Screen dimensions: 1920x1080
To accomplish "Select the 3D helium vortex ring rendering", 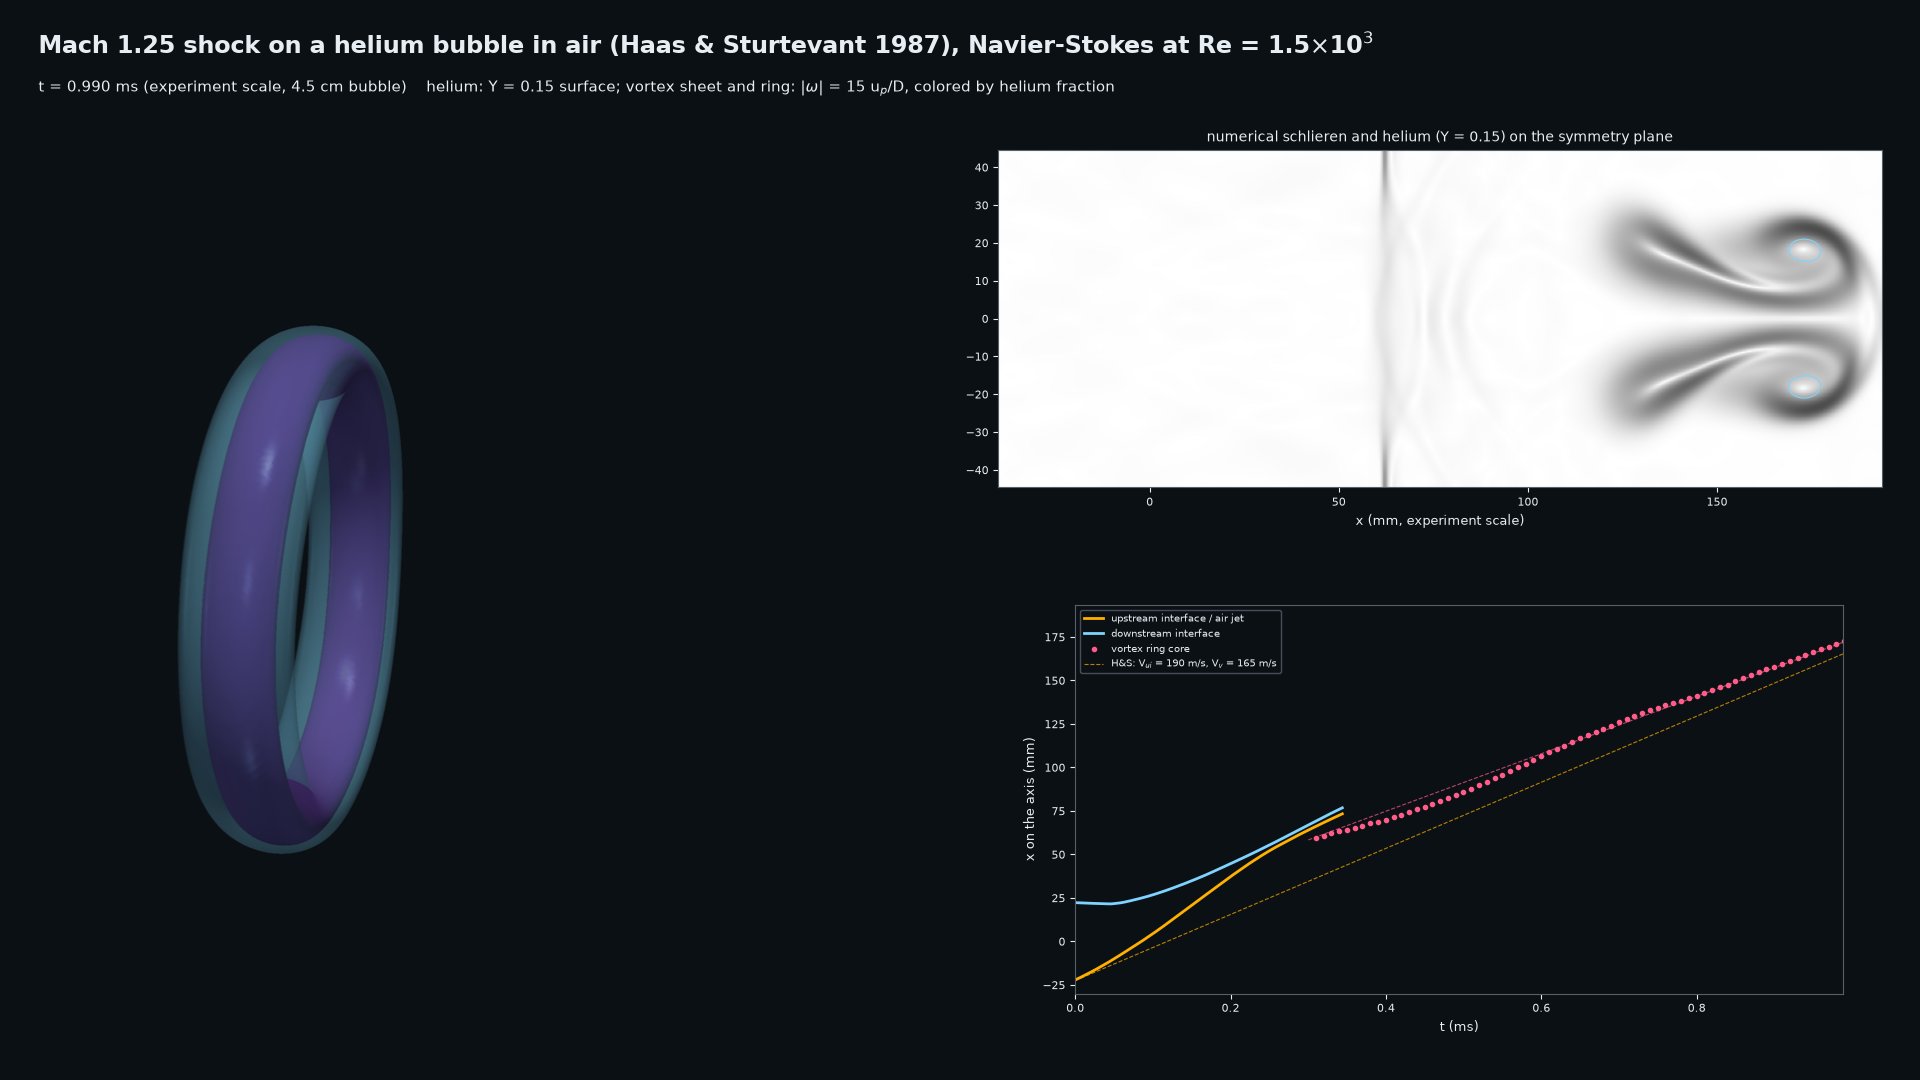I will tap(290, 589).
